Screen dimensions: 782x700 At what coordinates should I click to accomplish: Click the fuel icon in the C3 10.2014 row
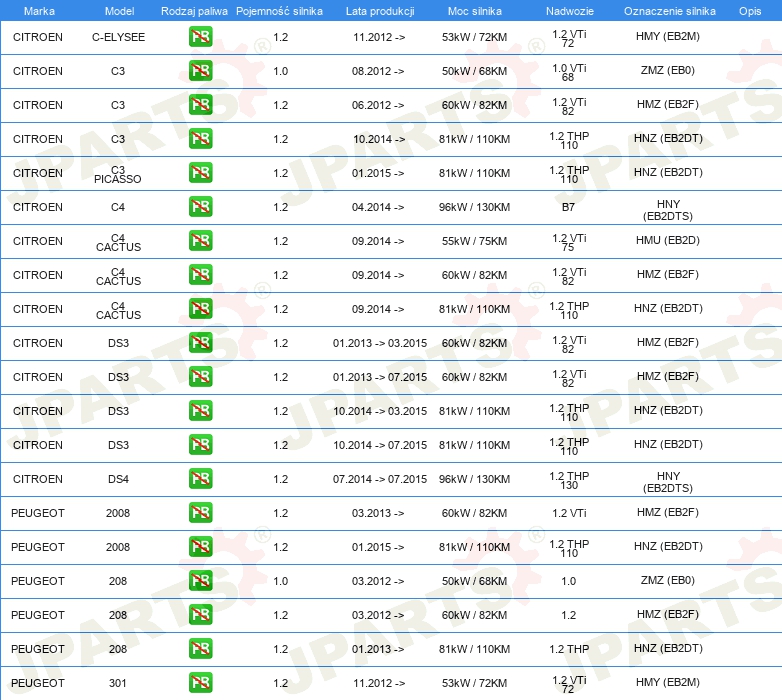[200, 139]
